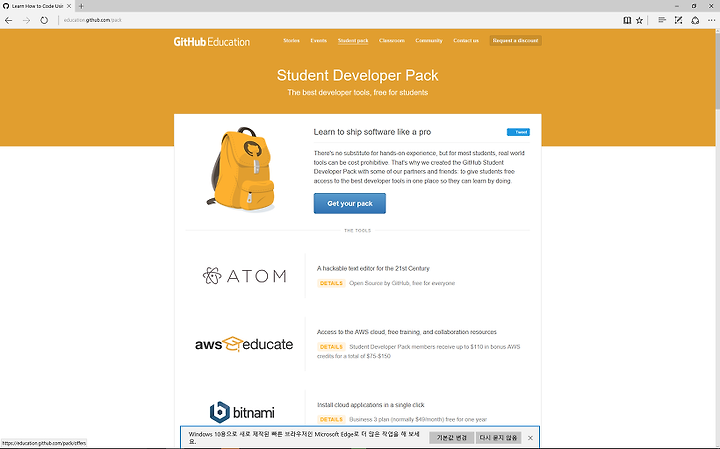Click the AWS Educate logo
Screen dimensions: 720x449
tap(244, 344)
